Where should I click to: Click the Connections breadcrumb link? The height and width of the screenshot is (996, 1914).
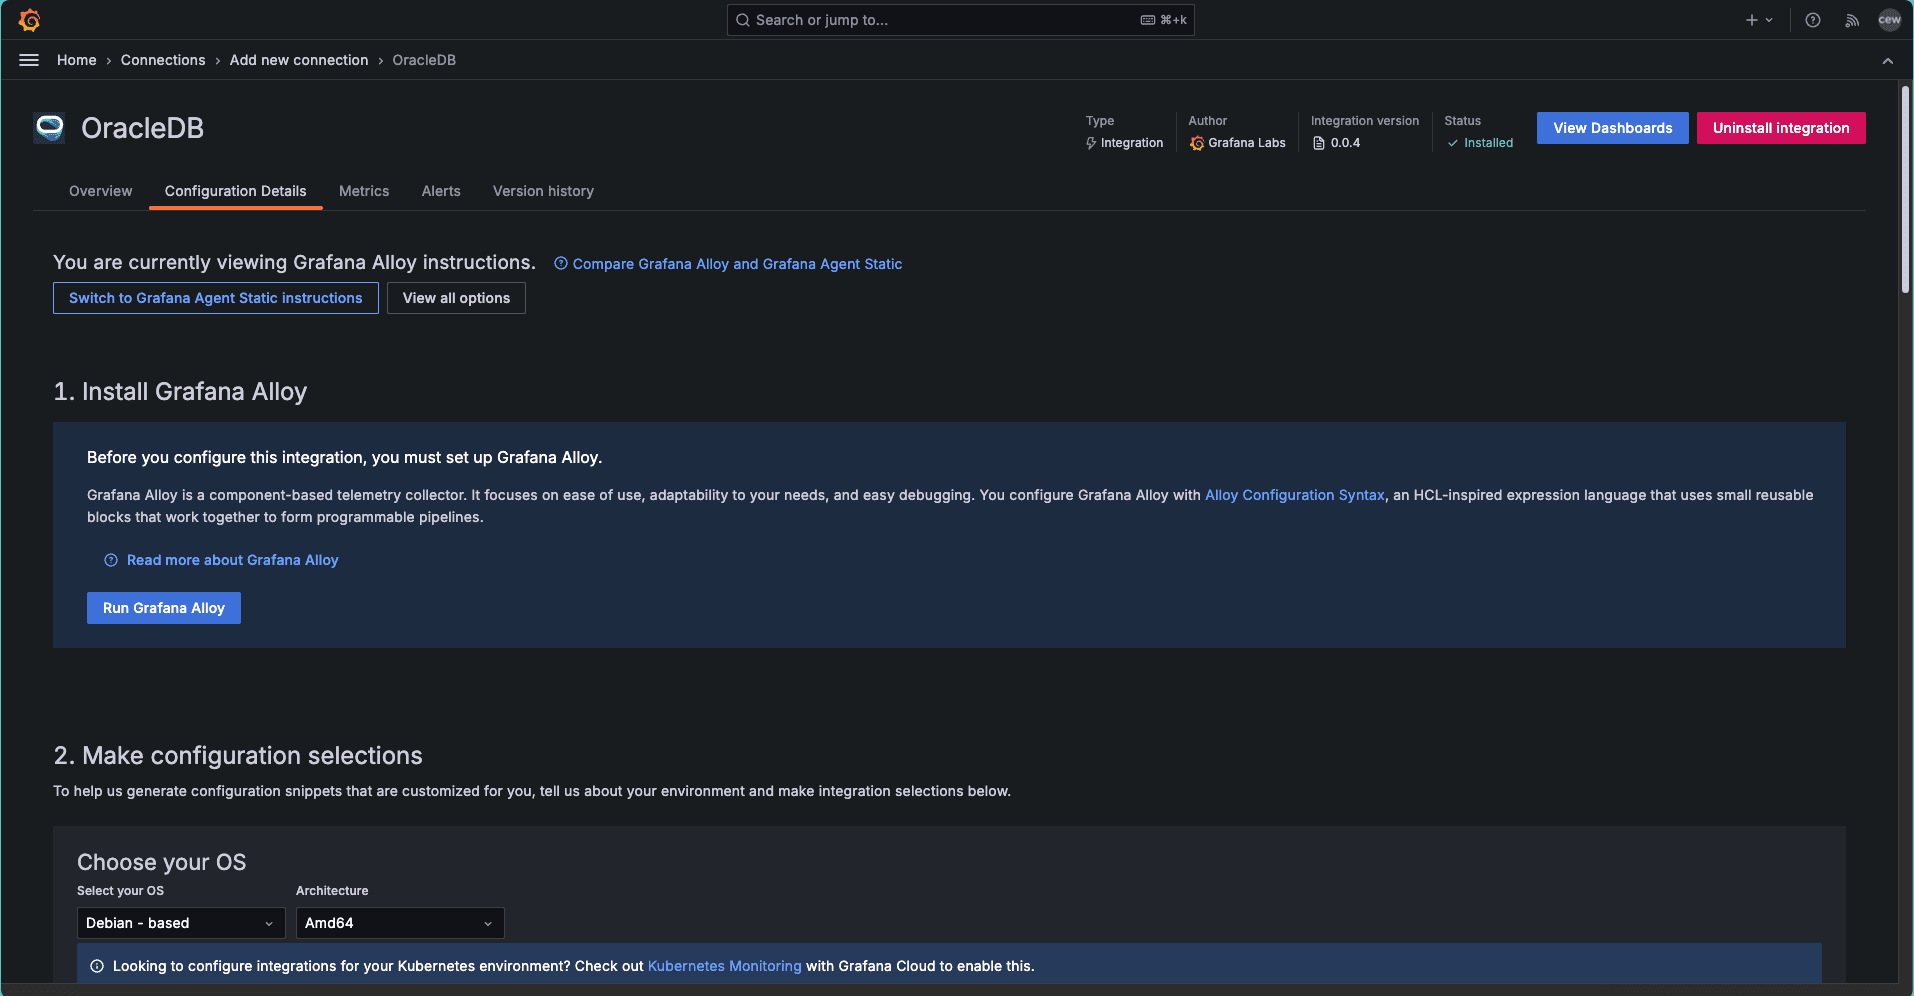[x=163, y=60]
